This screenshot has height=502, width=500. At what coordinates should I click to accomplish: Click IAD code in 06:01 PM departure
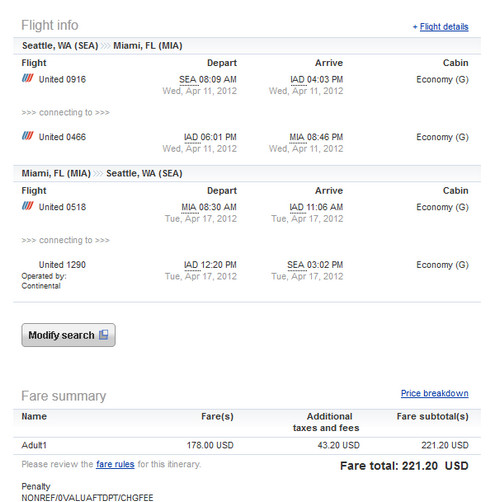pos(191,137)
